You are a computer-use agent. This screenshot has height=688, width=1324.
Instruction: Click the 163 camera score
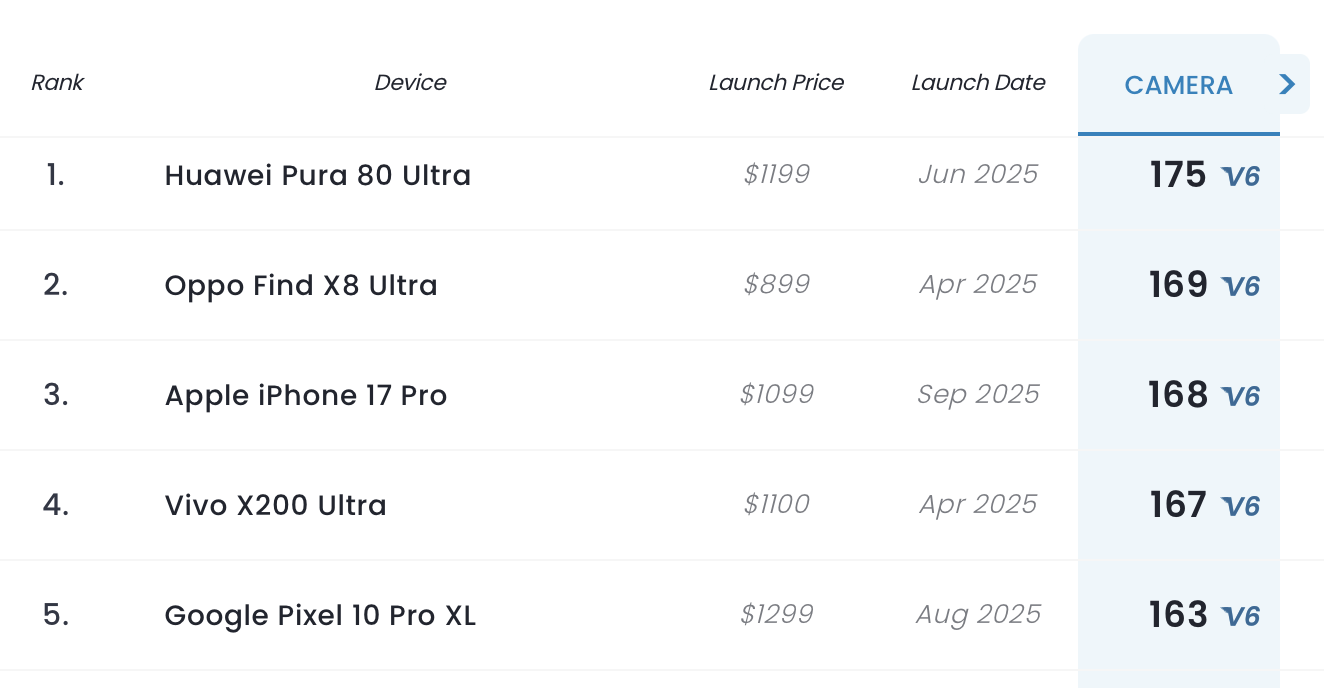(x=1178, y=615)
